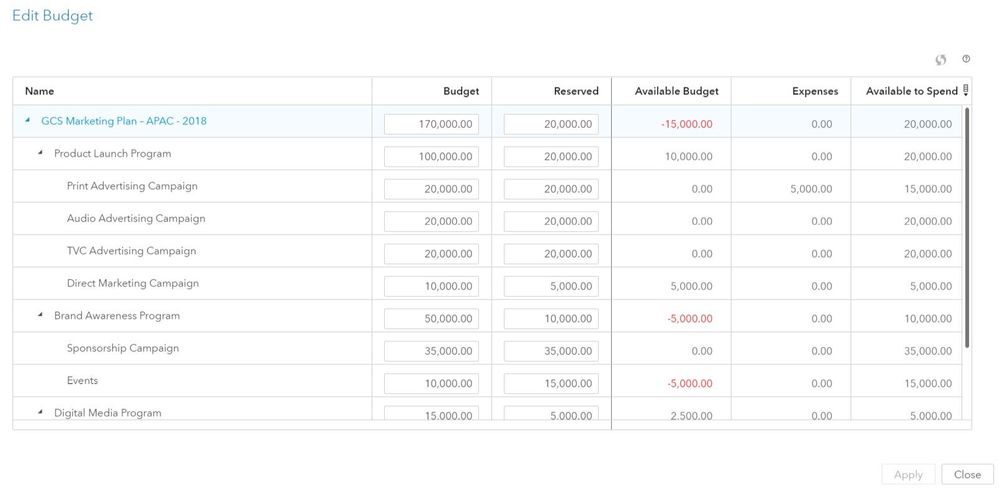
Task: Edit Budget field for Sponsorship Campaign
Action: 431,351
